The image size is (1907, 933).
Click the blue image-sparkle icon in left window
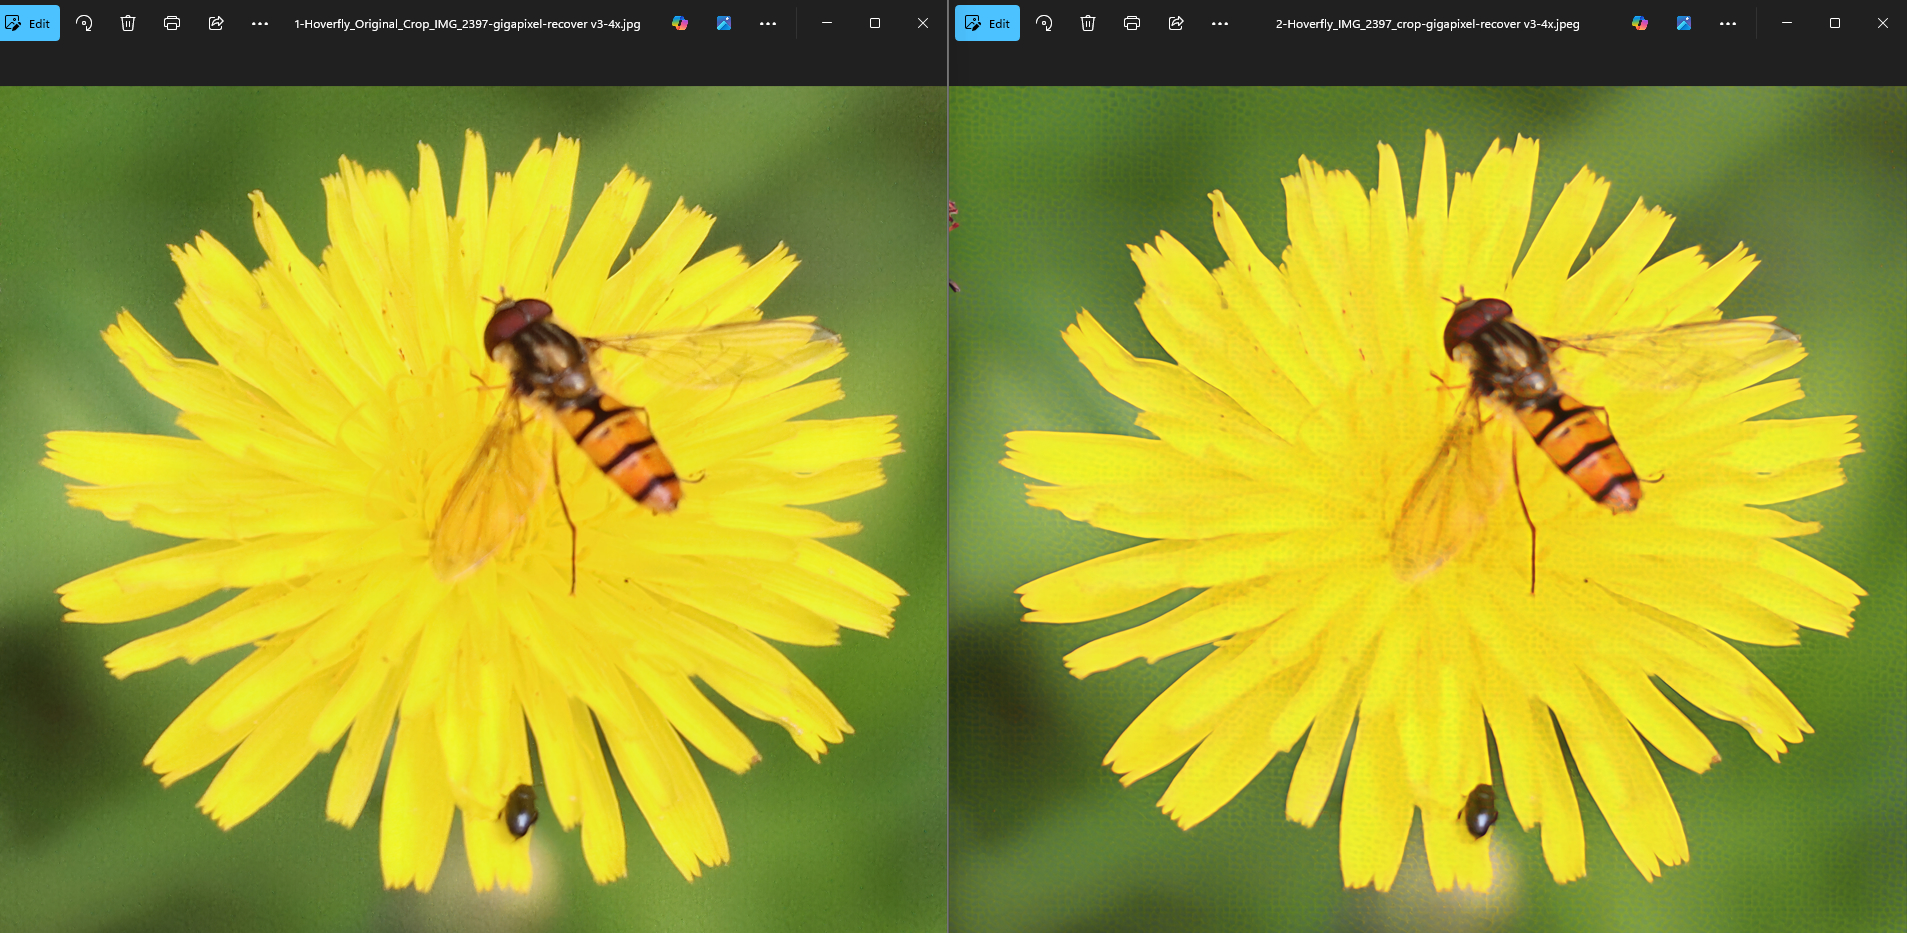pos(724,23)
